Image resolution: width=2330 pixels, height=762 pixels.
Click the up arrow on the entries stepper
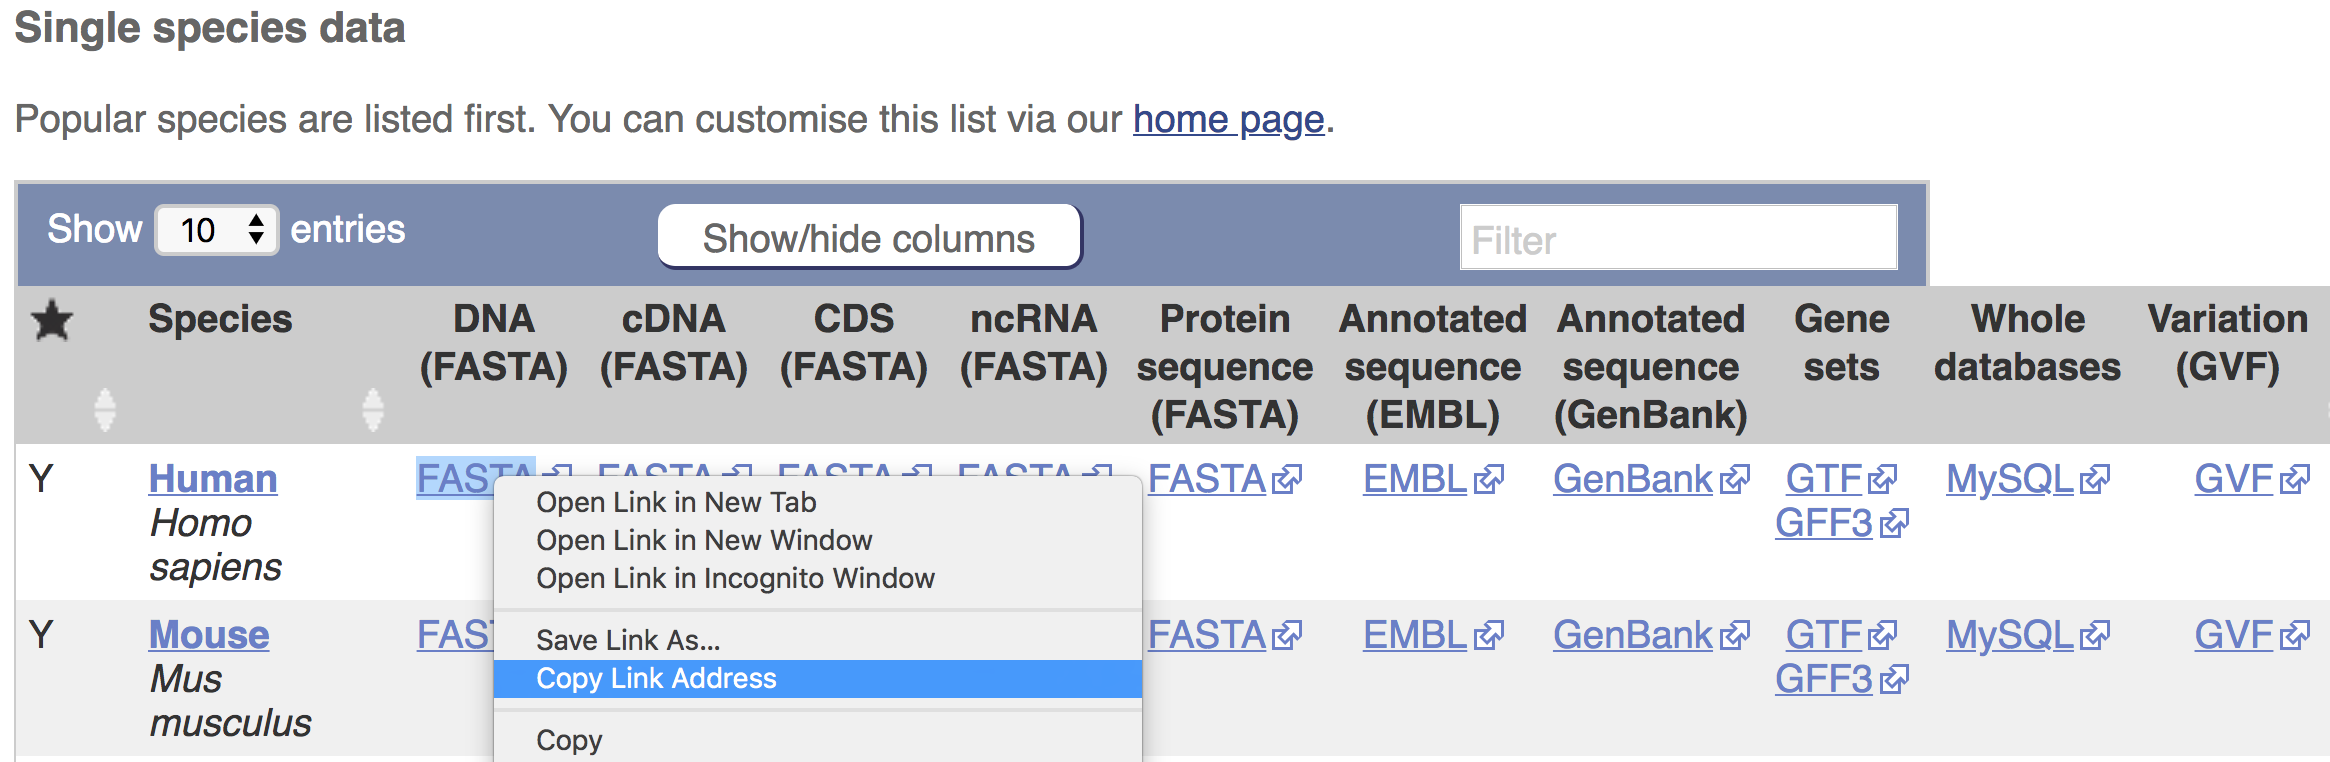click(x=257, y=219)
